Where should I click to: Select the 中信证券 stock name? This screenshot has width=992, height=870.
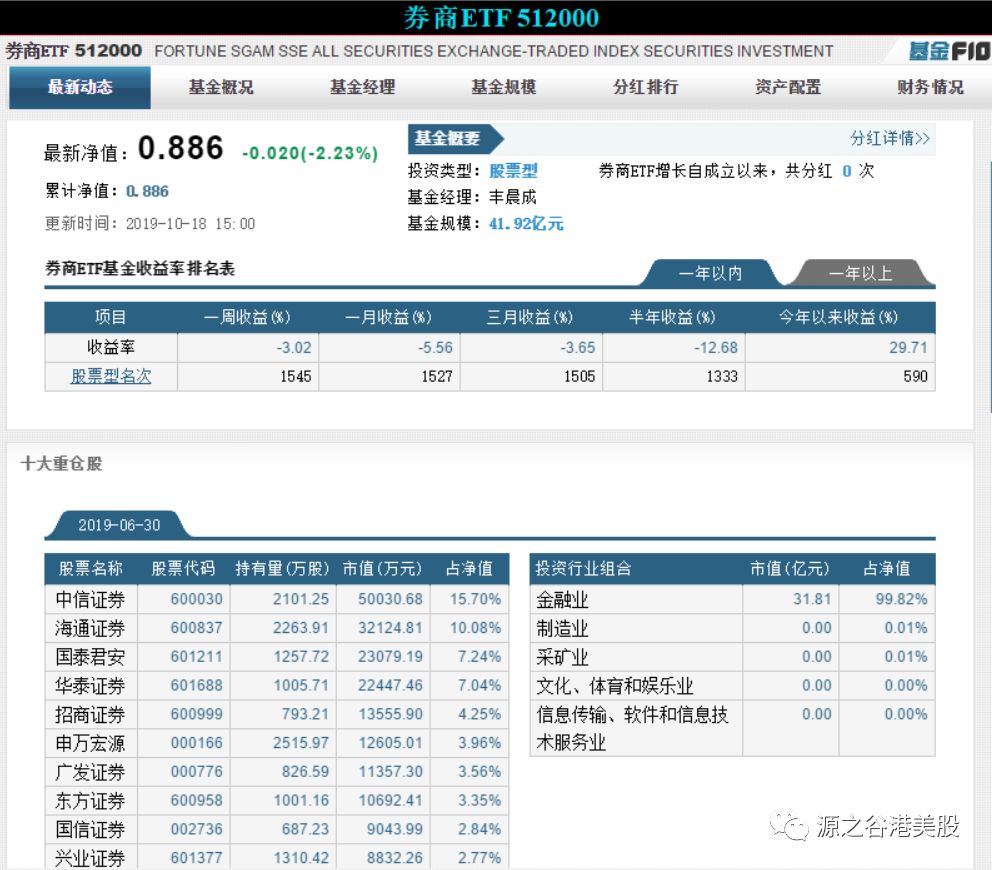pyautogui.click(x=90, y=599)
